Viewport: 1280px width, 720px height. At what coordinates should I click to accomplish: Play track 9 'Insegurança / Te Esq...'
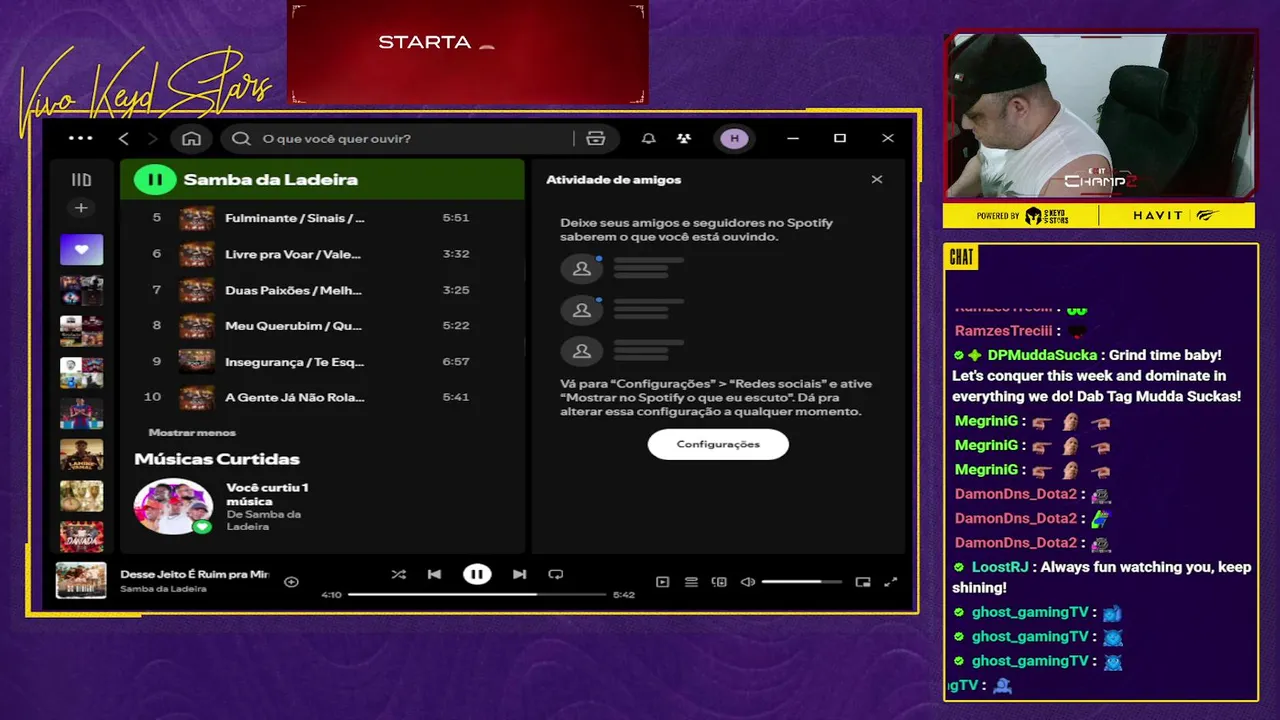click(322, 361)
